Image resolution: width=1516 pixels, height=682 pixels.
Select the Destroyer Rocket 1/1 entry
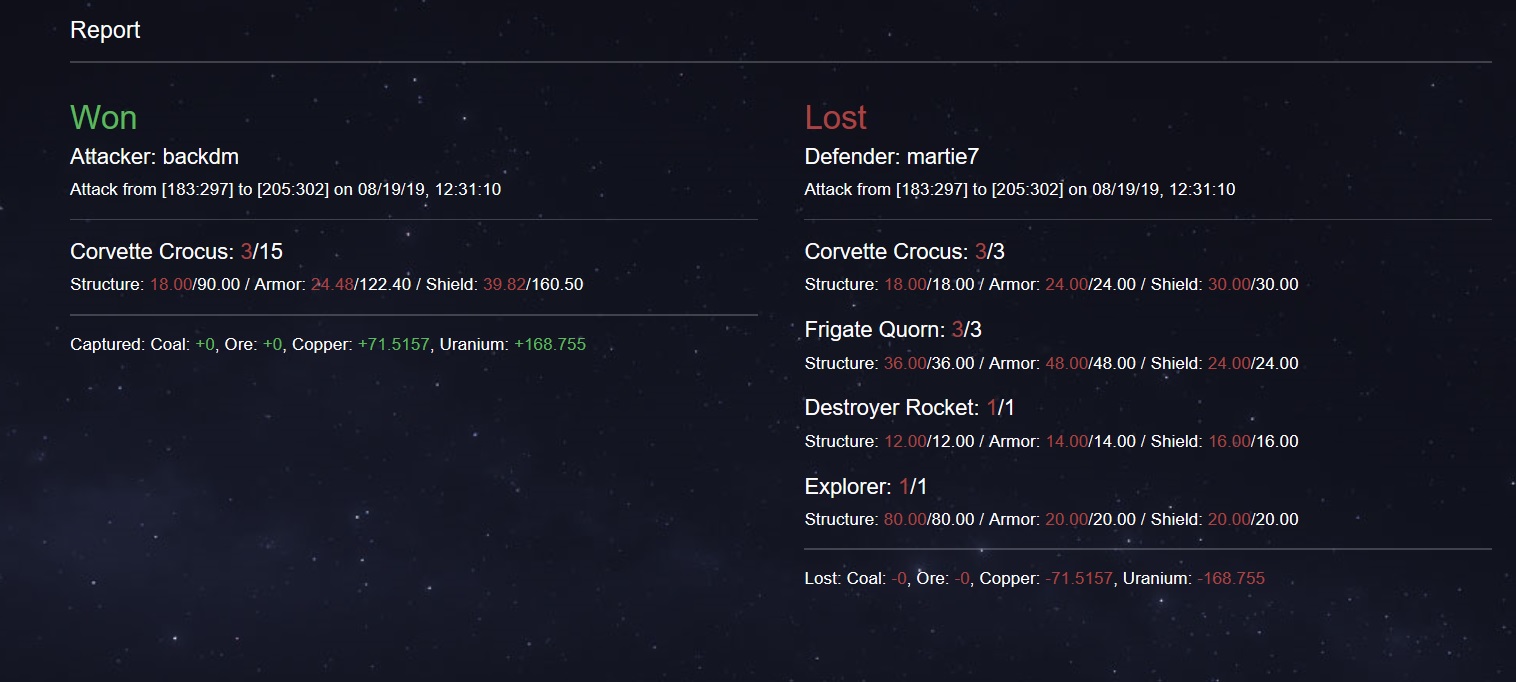click(x=910, y=408)
